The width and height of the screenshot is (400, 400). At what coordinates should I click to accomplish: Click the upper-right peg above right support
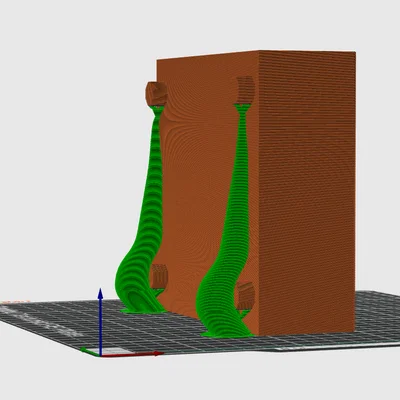click(246, 90)
